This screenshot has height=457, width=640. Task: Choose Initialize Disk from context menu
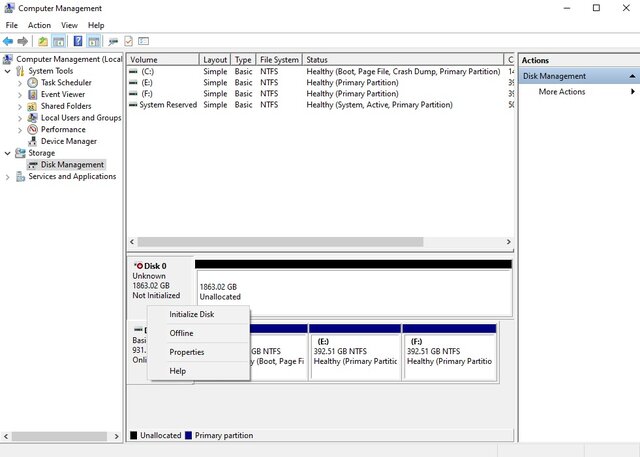click(x=191, y=314)
